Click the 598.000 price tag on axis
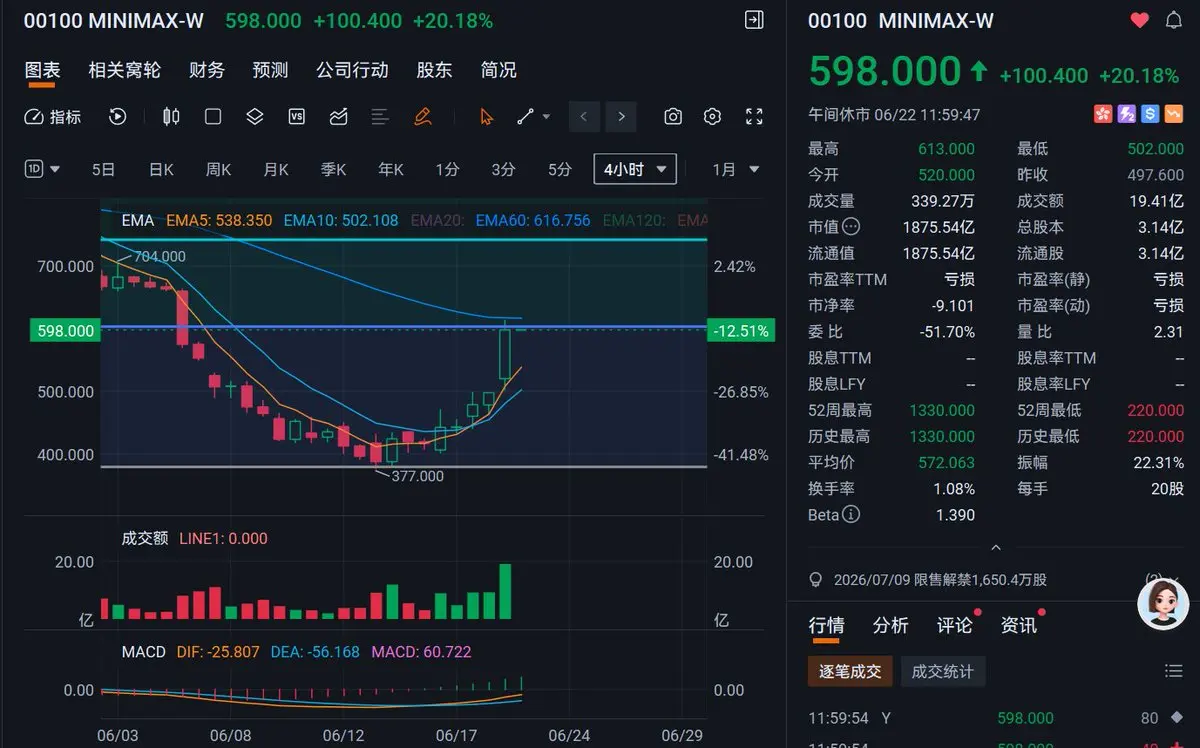This screenshot has height=748, width=1200. (66, 330)
